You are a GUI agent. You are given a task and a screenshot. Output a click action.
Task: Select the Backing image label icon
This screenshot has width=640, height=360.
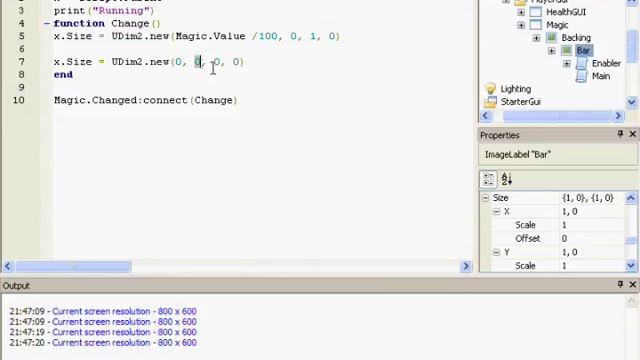551,38
